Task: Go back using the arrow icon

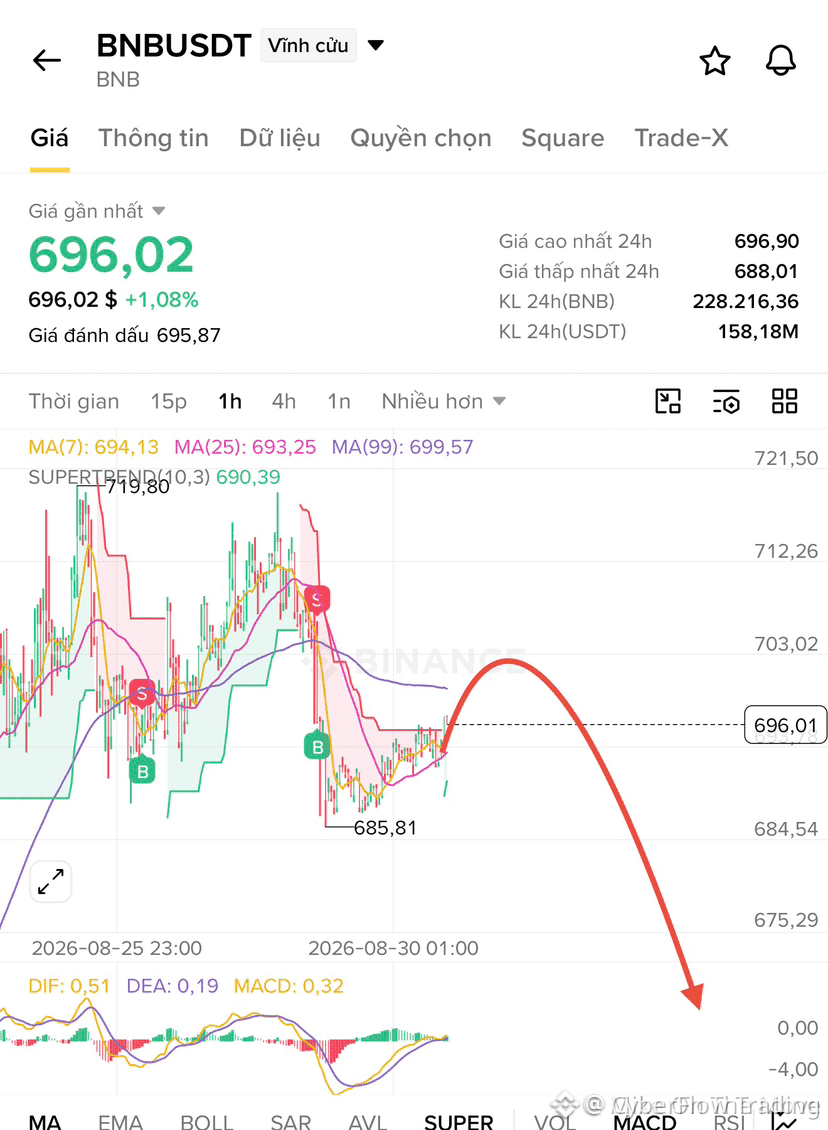Action: pyautogui.click(x=47, y=60)
